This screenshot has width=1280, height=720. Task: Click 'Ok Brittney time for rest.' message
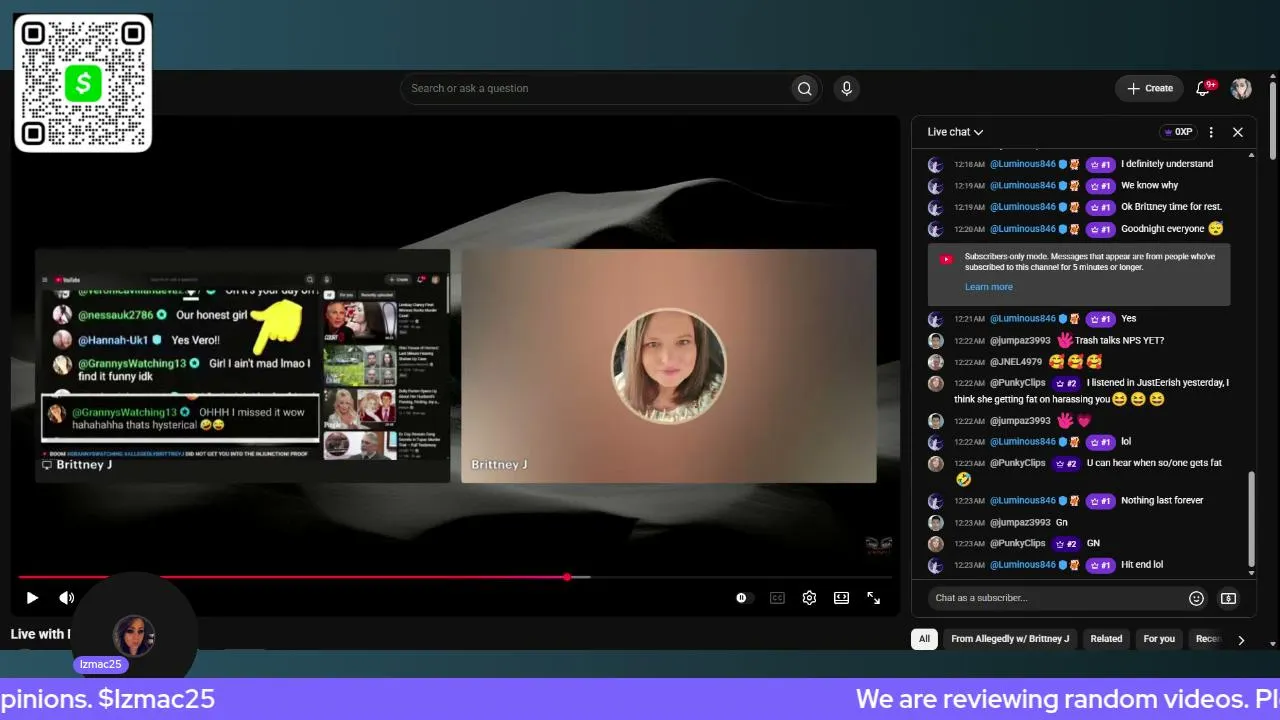click(x=1171, y=207)
